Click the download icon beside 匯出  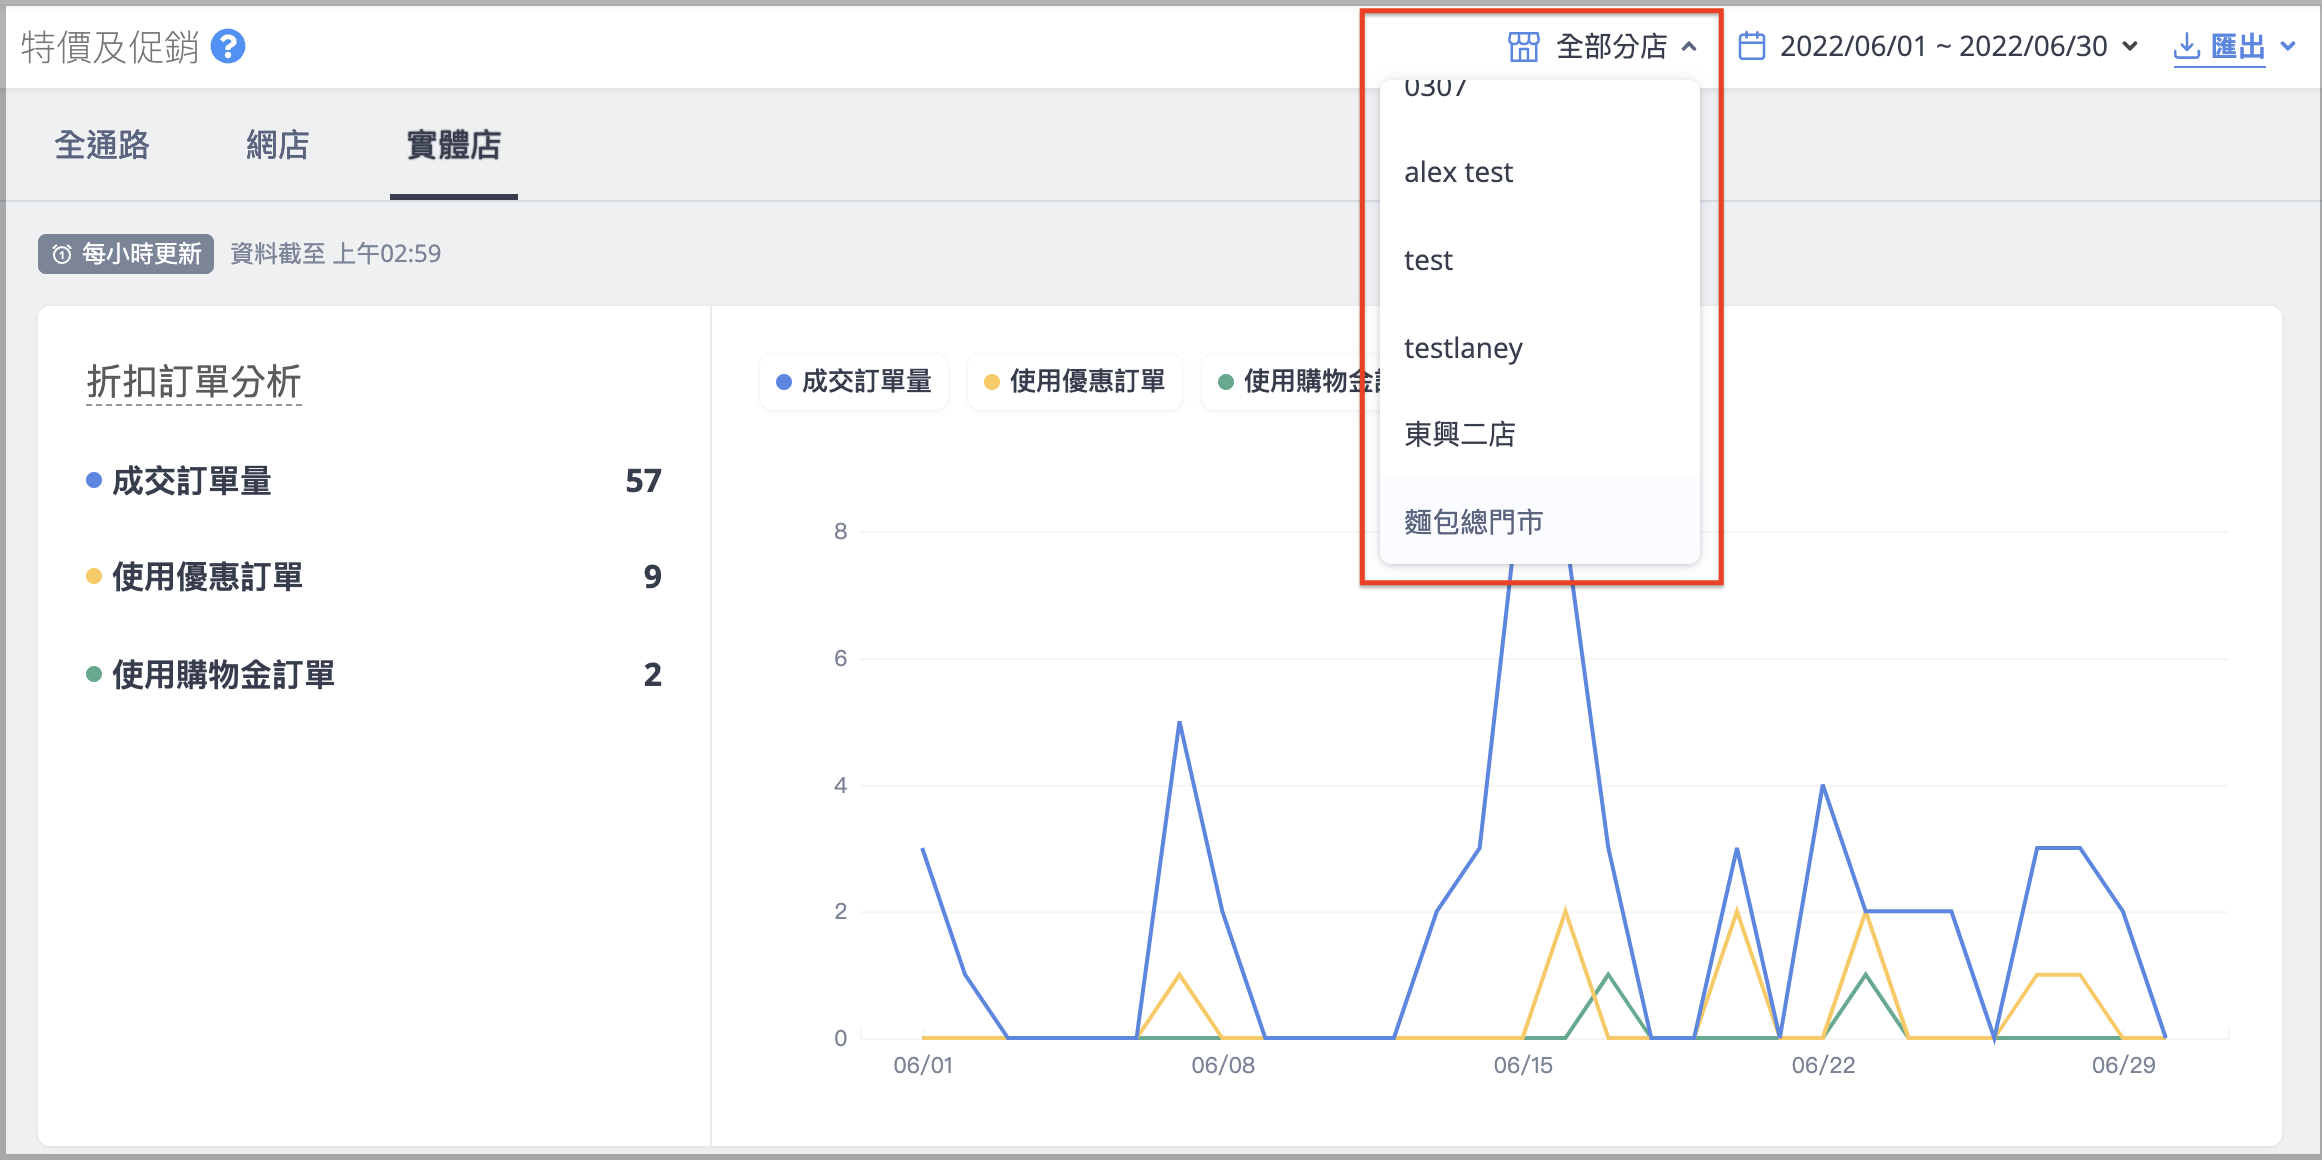pyautogui.click(x=2187, y=46)
